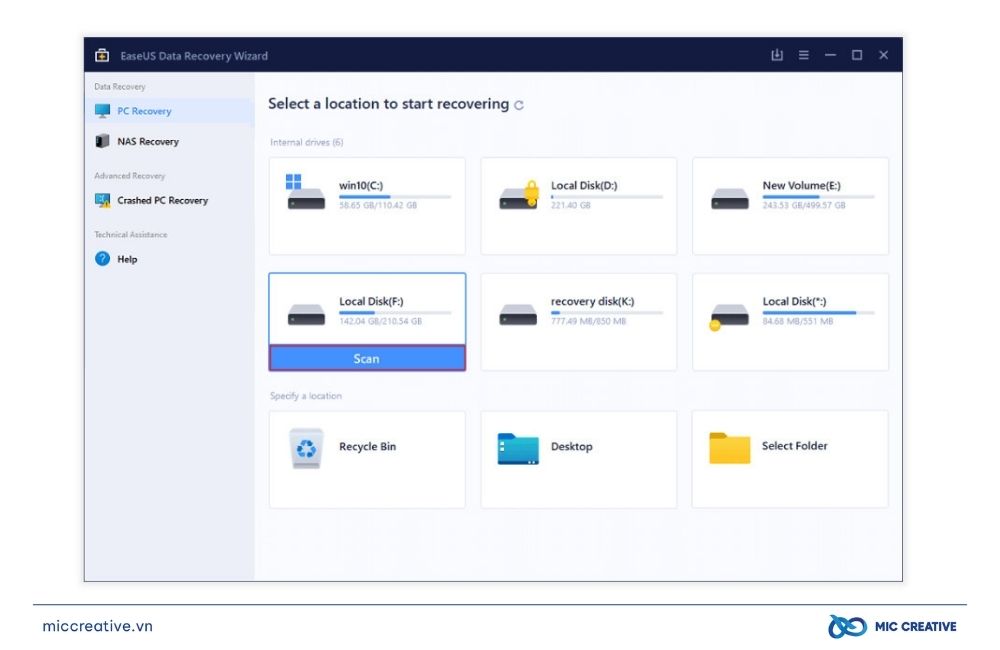The image size is (1000, 650).
Task: Select Recycle Bin label as scan location
Action: coord(367,447)
